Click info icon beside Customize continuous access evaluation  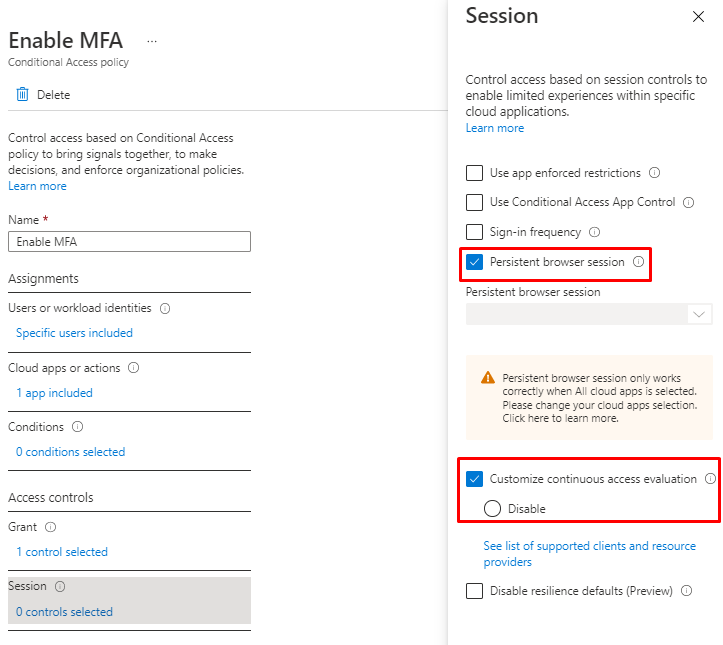click(x=710, y=479)
